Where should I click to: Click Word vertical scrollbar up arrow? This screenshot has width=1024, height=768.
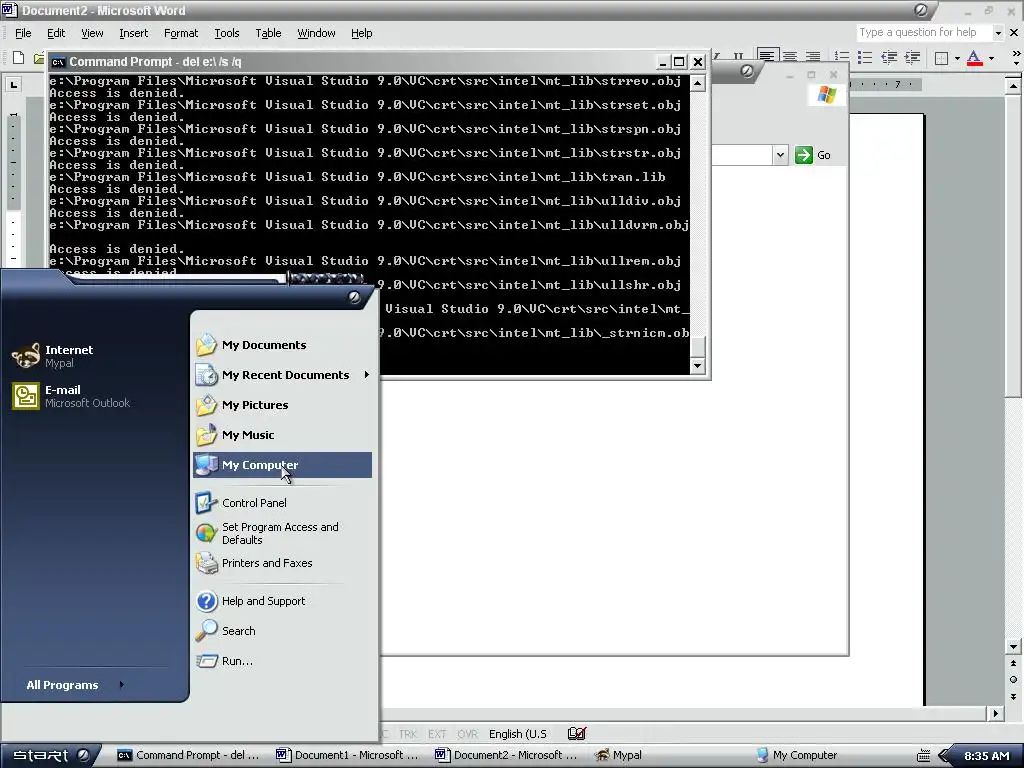point(1014,86)
